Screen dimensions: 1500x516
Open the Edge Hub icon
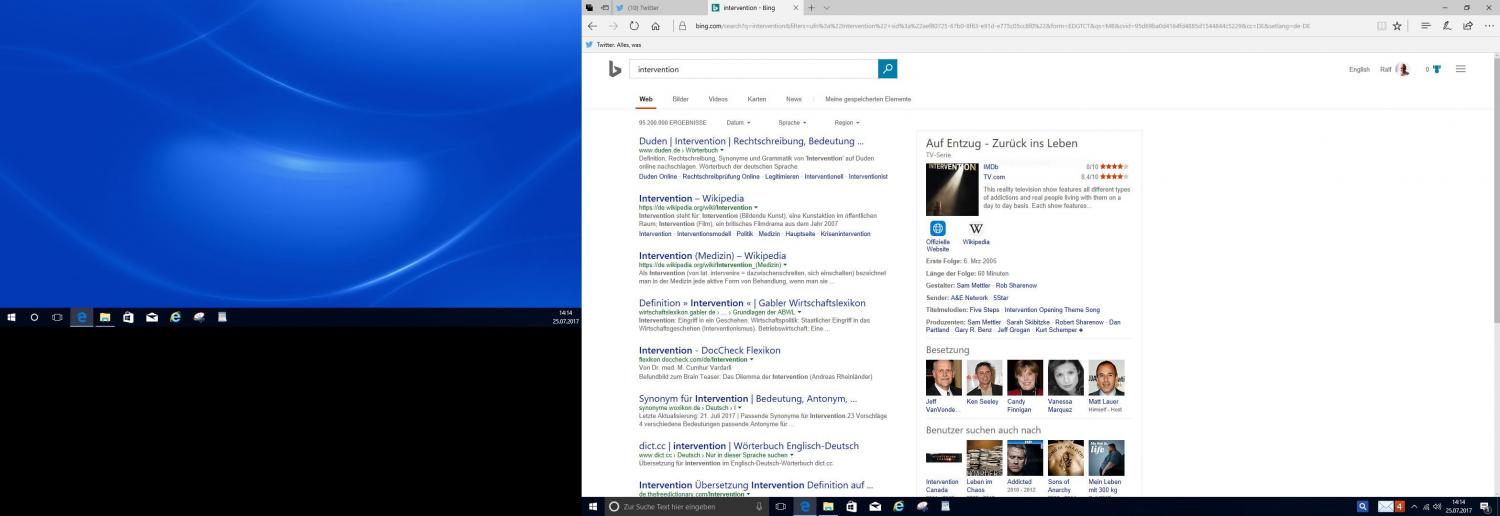coord(1425,26)
